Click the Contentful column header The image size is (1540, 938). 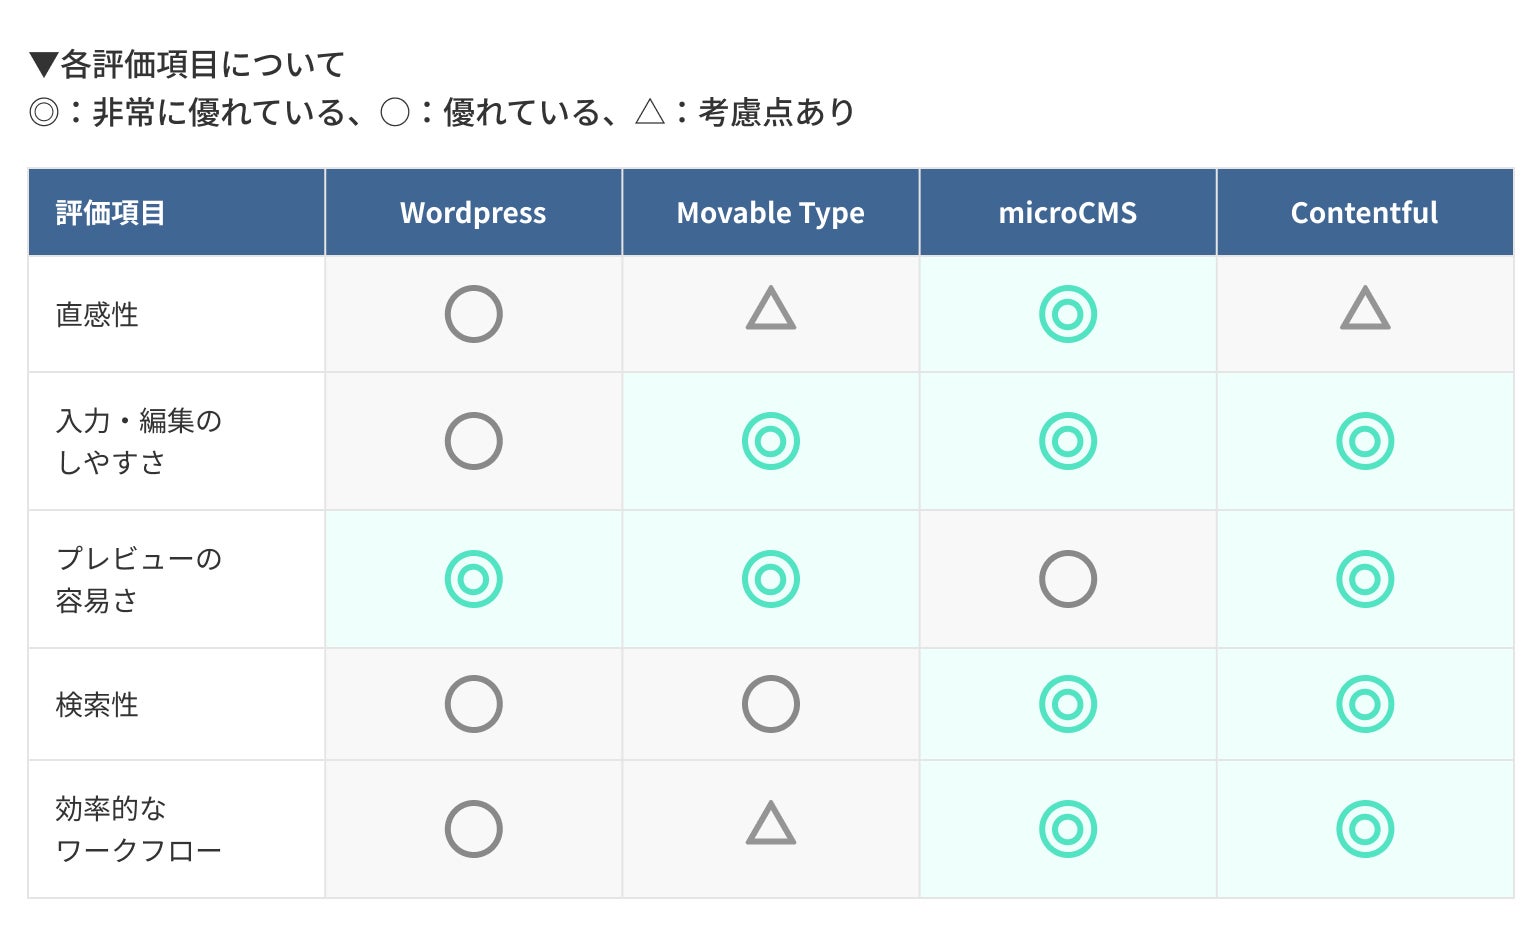point(1364,213)
